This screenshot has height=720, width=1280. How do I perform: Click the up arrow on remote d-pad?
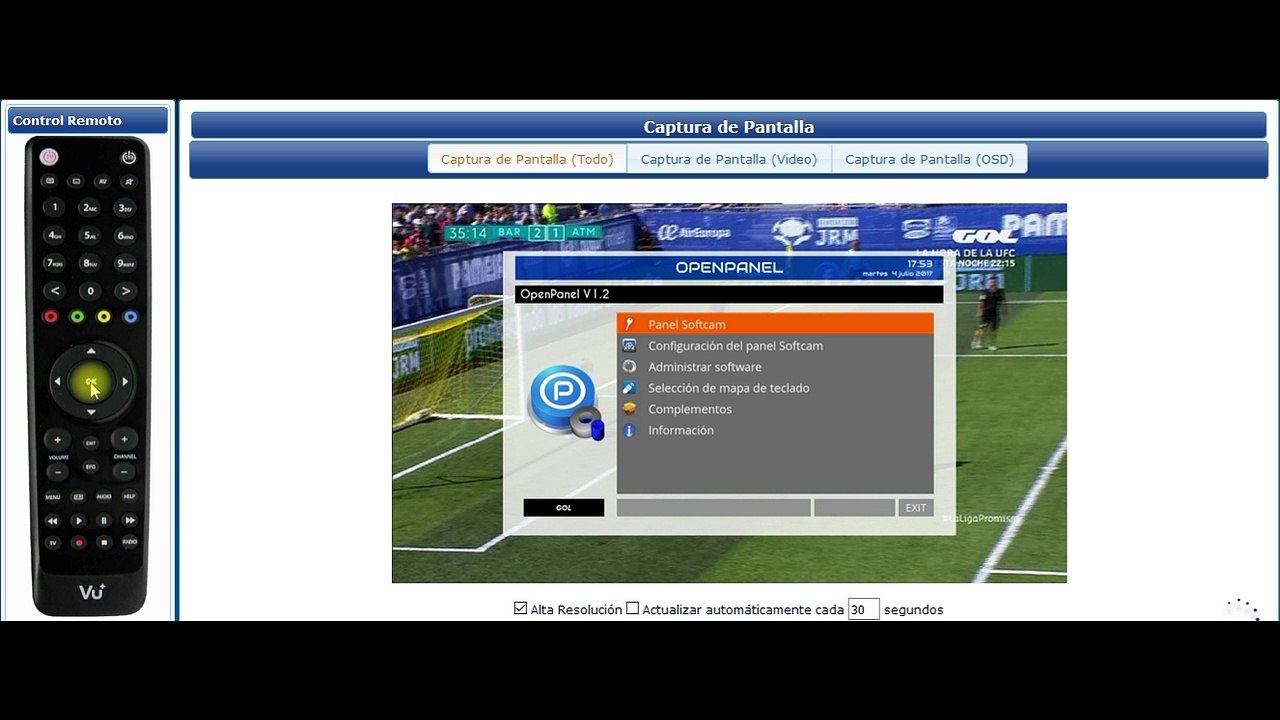pos(91,351)
